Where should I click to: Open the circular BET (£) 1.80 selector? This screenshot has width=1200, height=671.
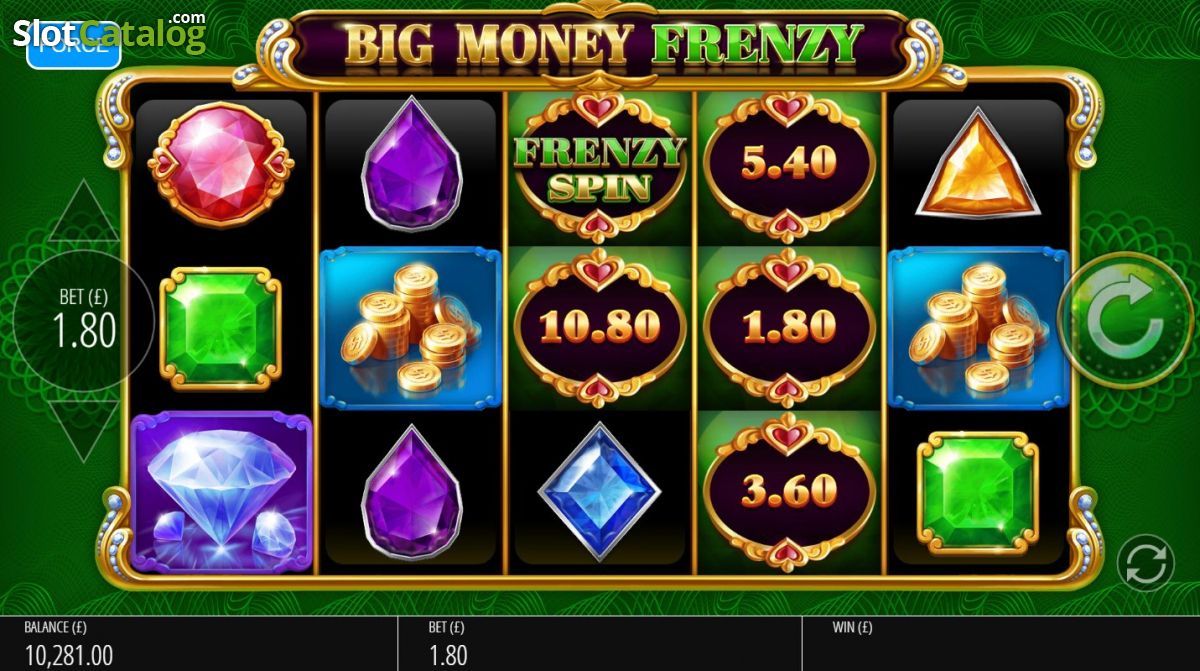pyautogui.click(x=84, y=320)
